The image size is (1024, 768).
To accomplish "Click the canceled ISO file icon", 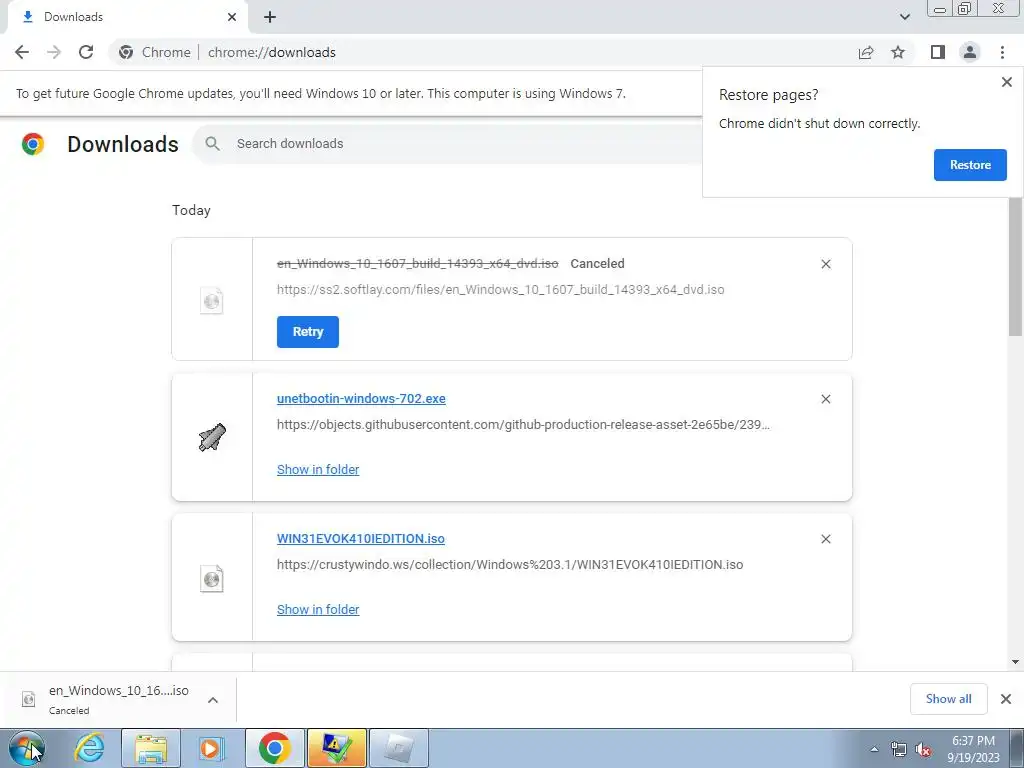I will (212, 300).
